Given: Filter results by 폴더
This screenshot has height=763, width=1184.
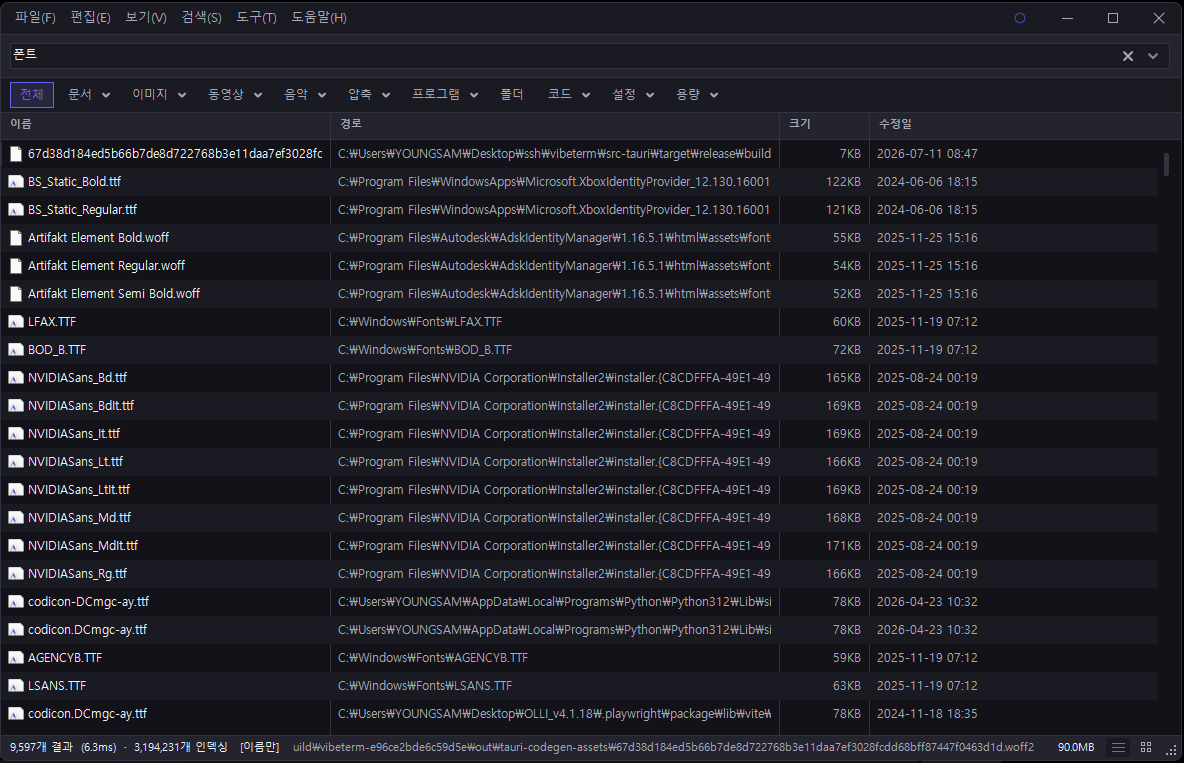Looking at the screenshot, I should pyautogui.click(x=511, y=94).
